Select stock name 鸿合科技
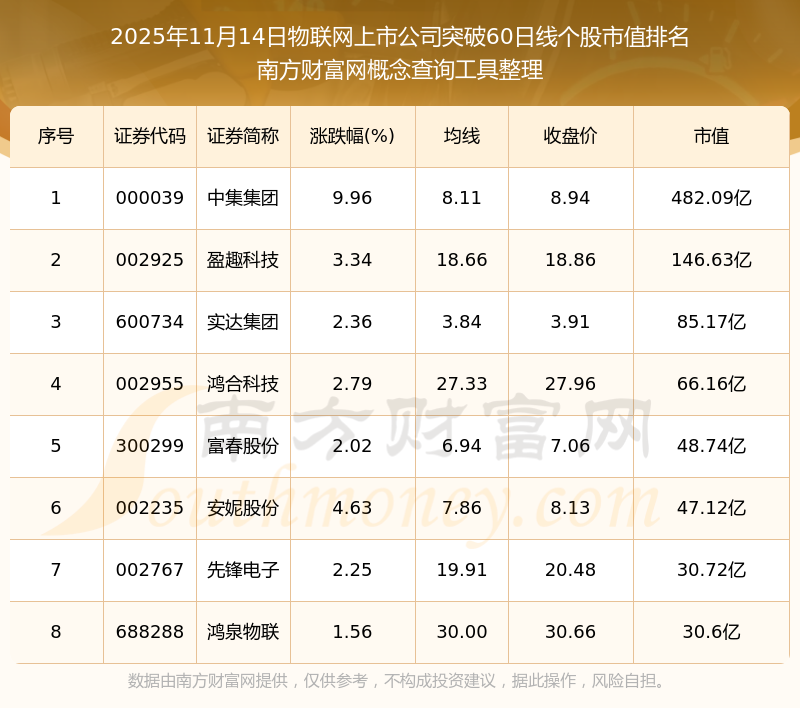Screen dimensions: 800x708 pyautogui.click(x=243, y=384)
